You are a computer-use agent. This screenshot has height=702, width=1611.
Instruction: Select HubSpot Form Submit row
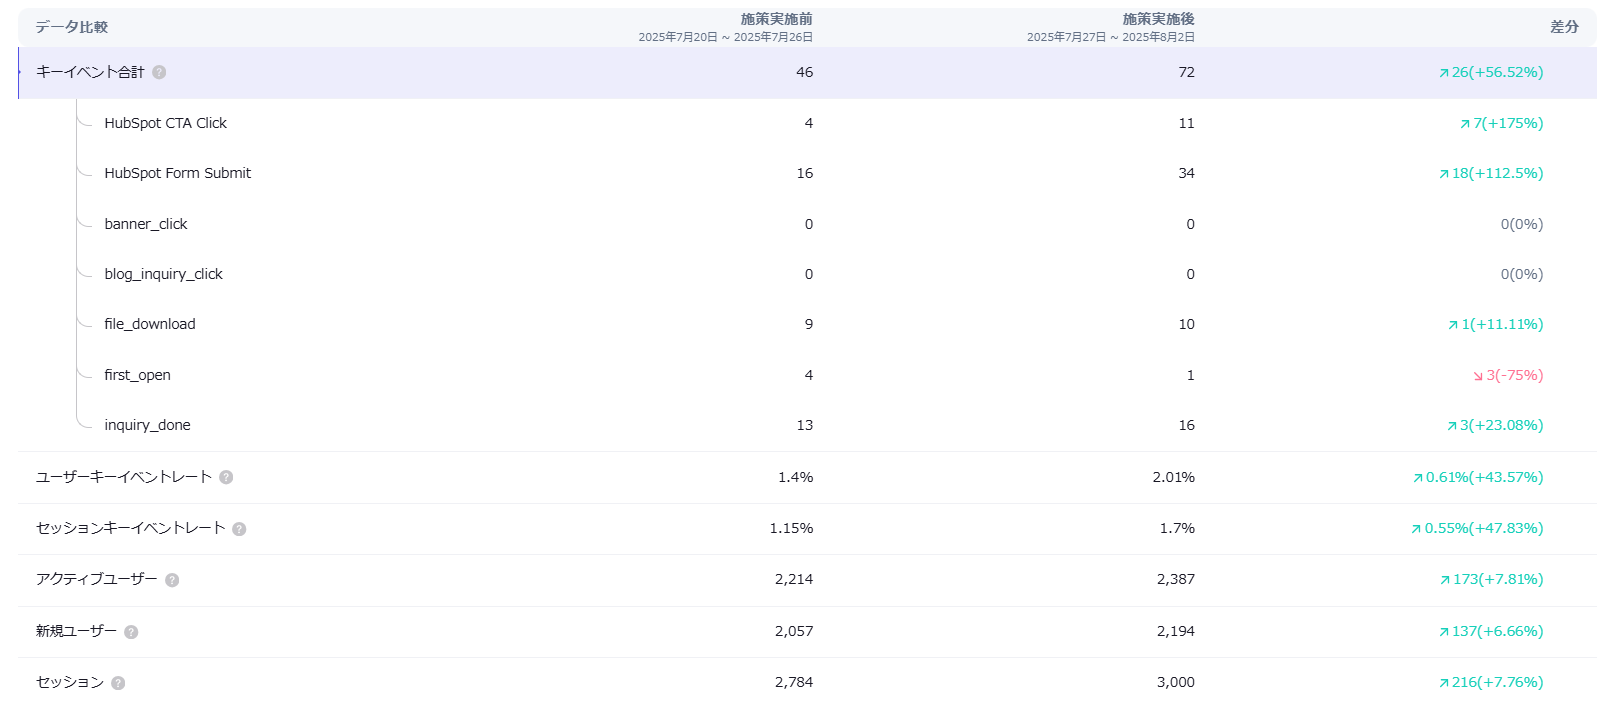point(177,173)
